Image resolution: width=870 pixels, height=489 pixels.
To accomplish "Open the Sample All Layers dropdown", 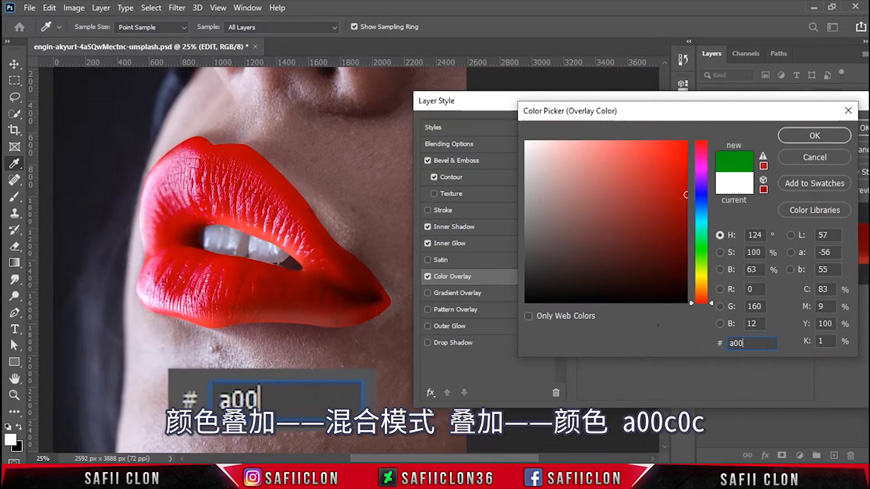I will (281, 27).
